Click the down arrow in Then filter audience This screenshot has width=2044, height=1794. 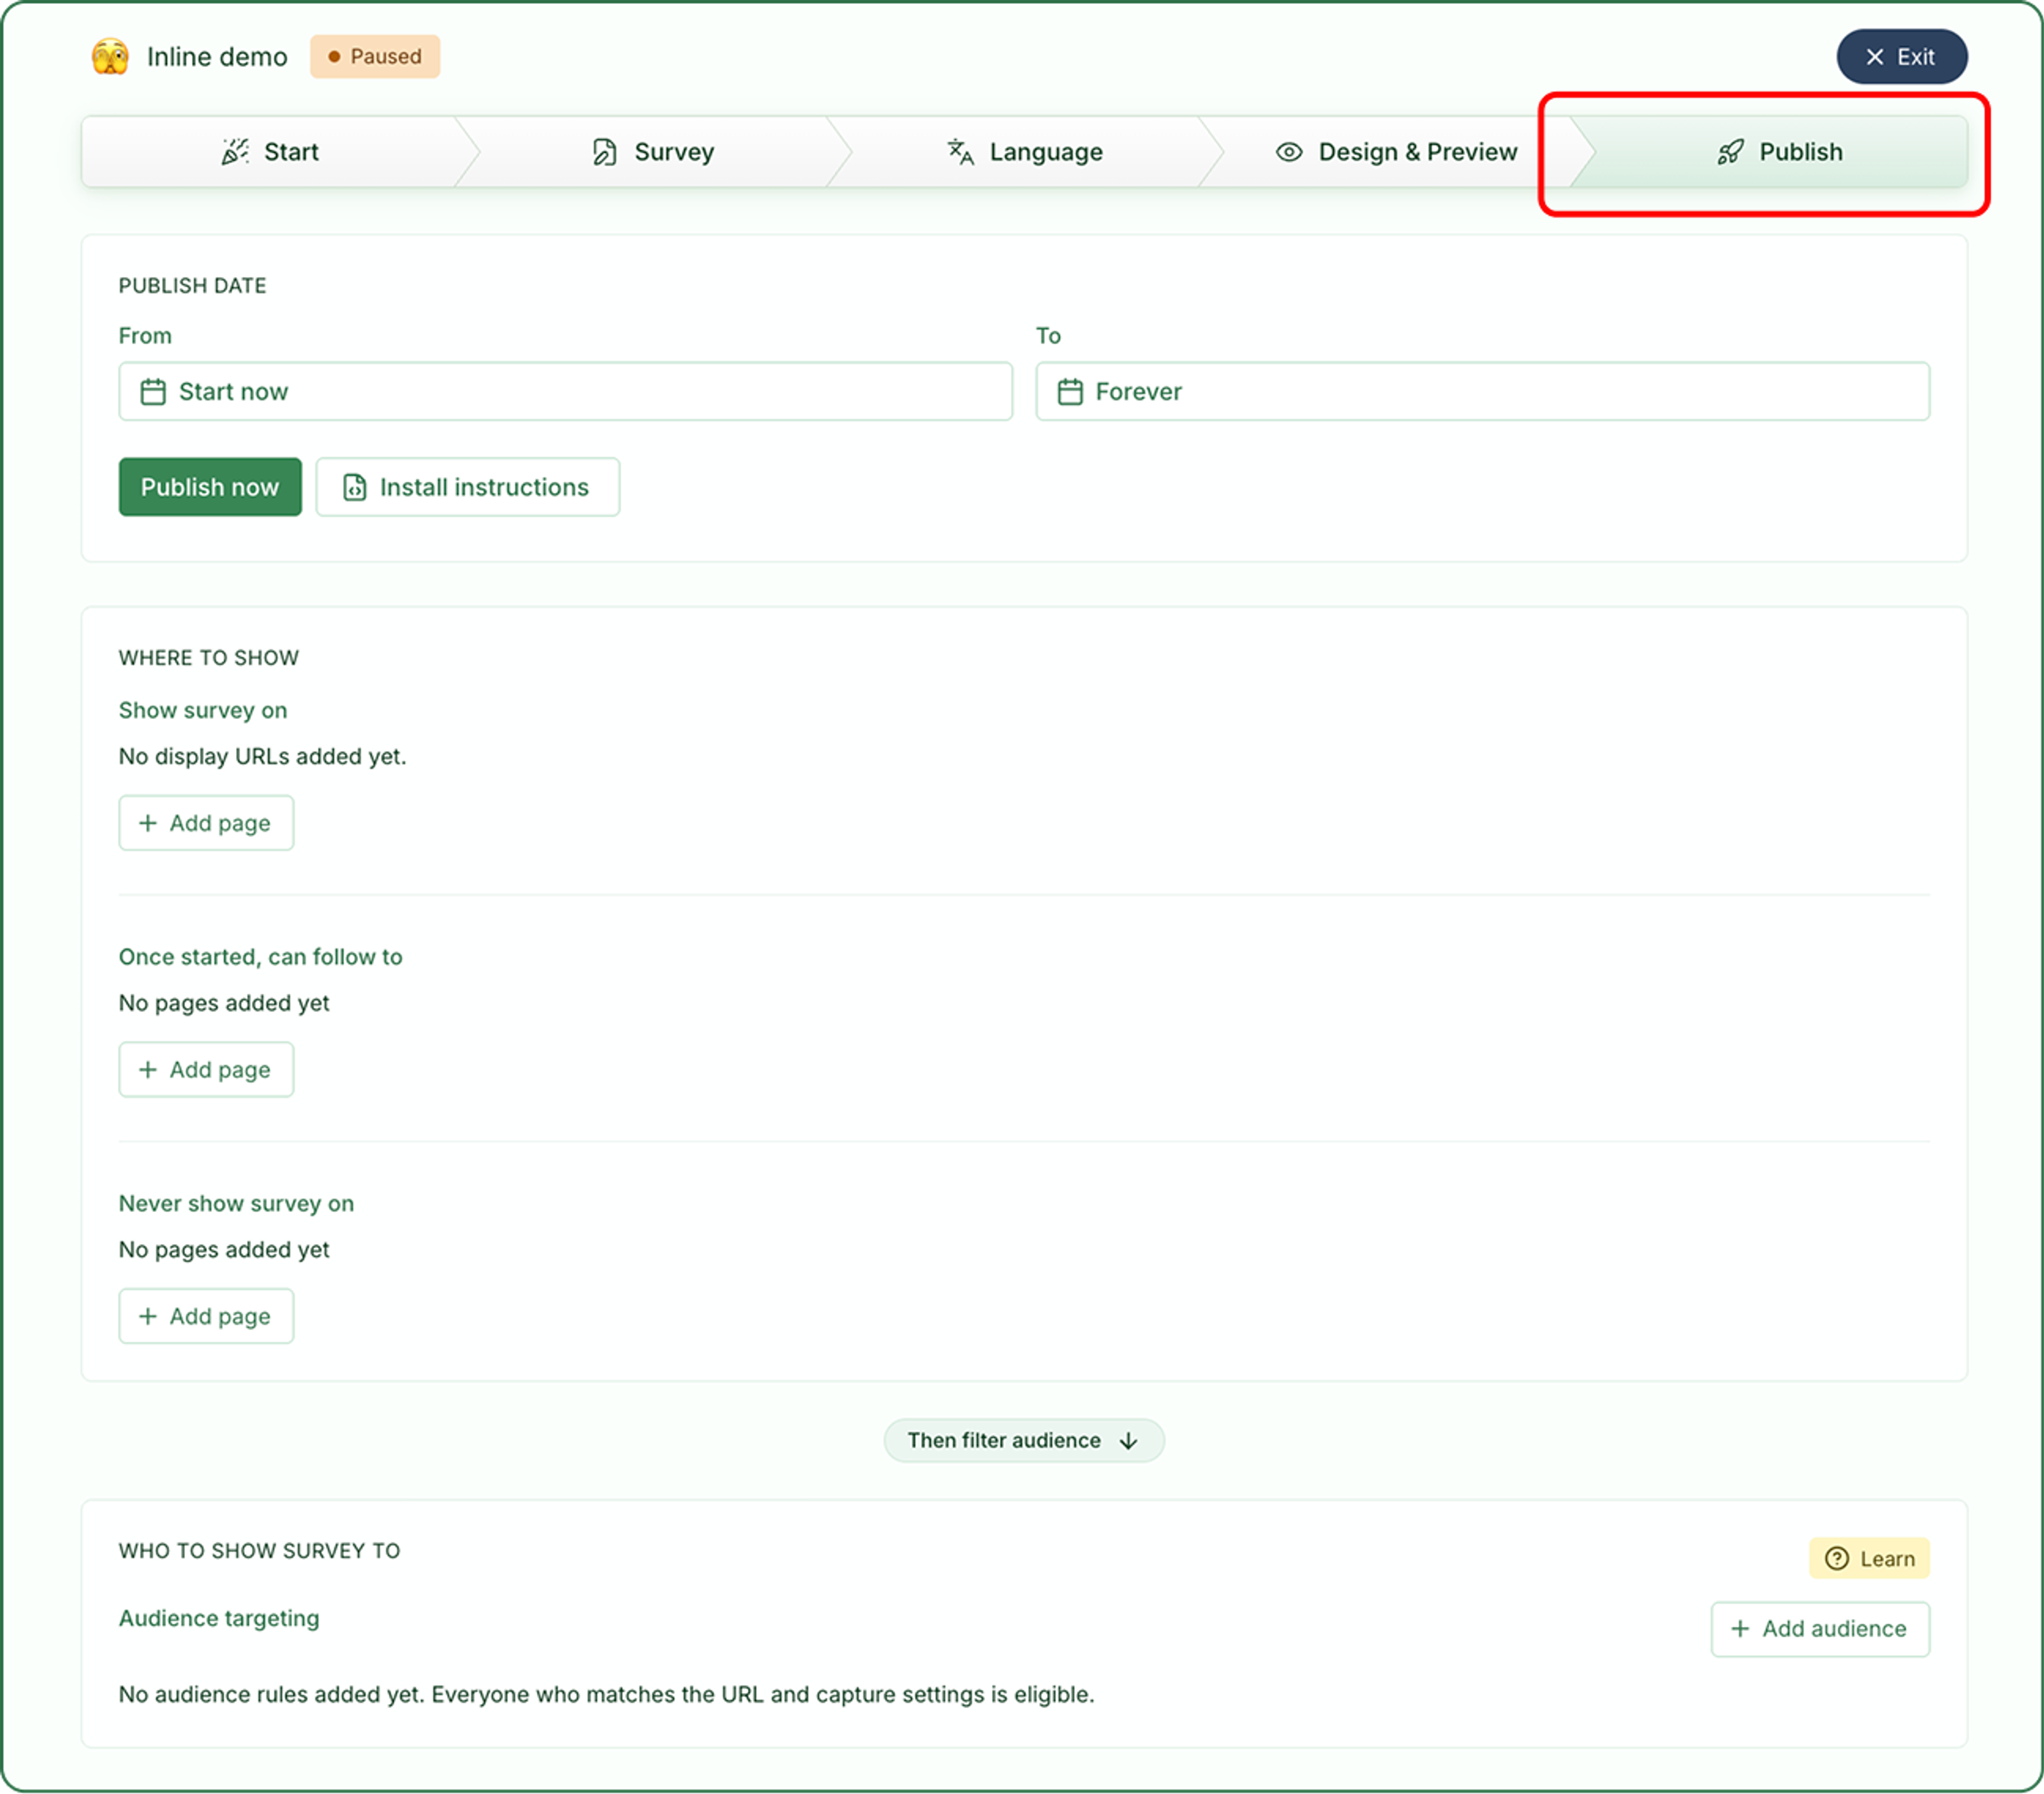tap(1129, 1441)
